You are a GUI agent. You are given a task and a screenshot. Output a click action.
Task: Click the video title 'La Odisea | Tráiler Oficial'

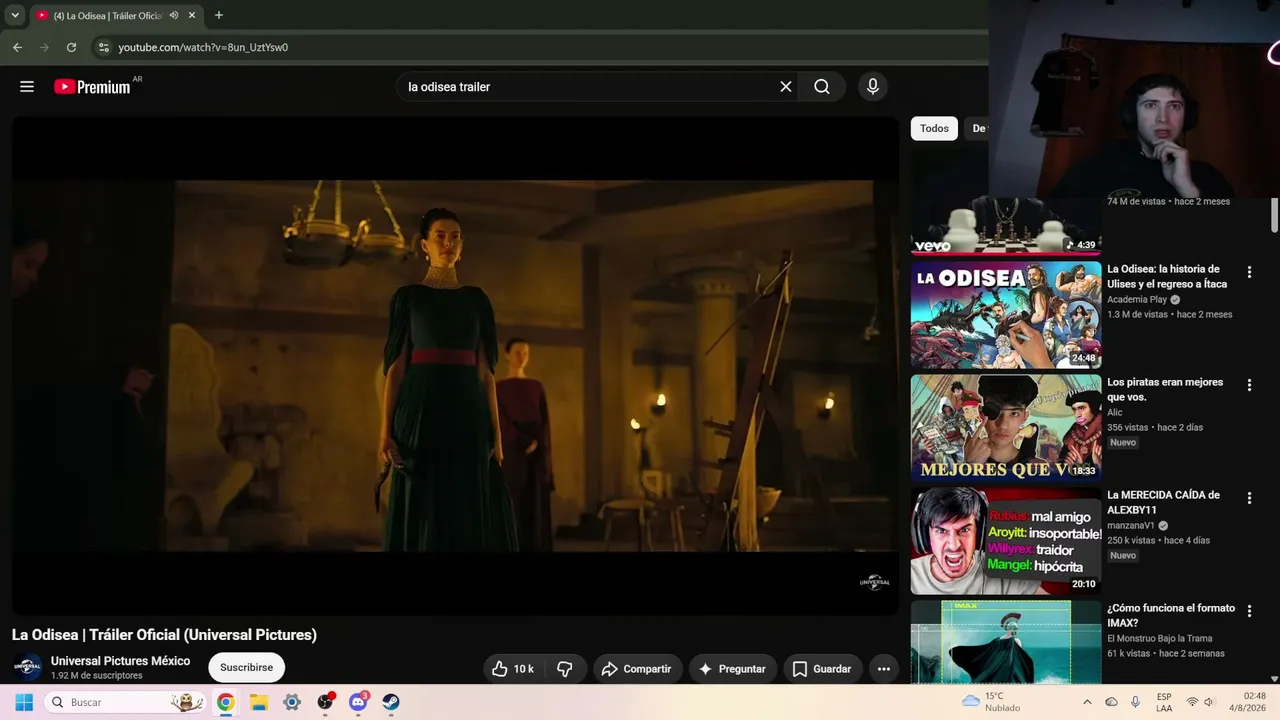[164, 635]
